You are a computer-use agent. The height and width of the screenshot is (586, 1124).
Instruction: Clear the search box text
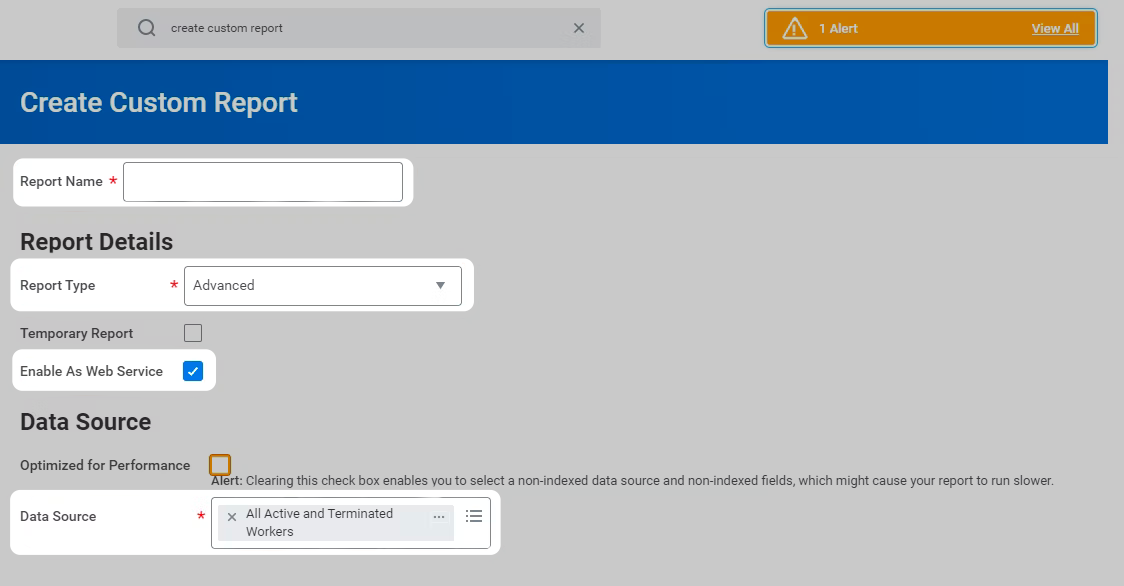tap(578, 28)
